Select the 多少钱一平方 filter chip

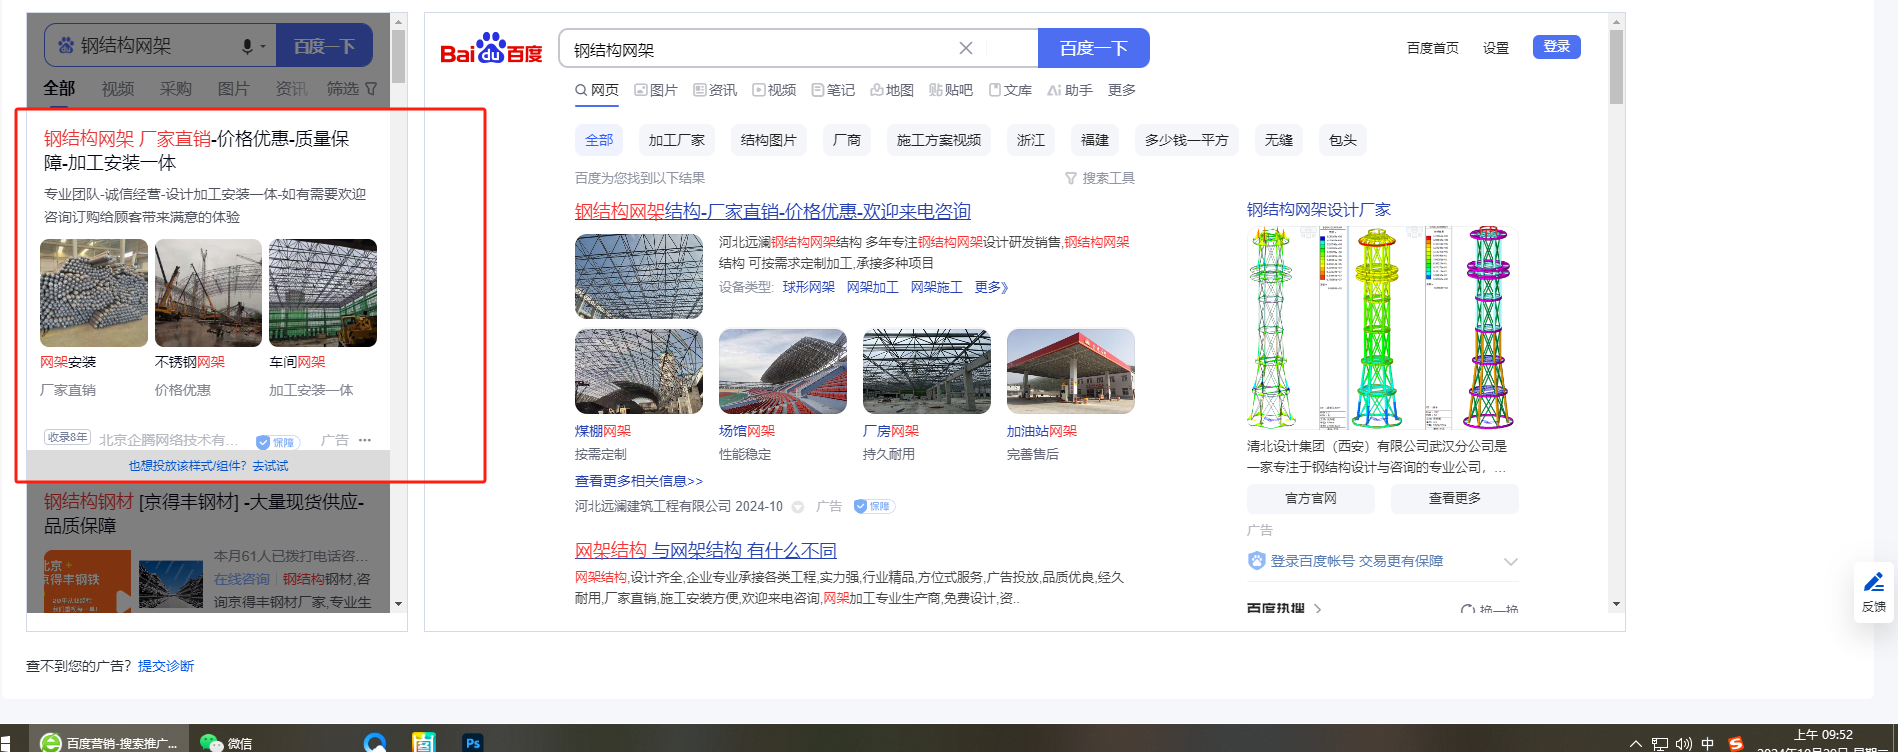(1187, 140)
